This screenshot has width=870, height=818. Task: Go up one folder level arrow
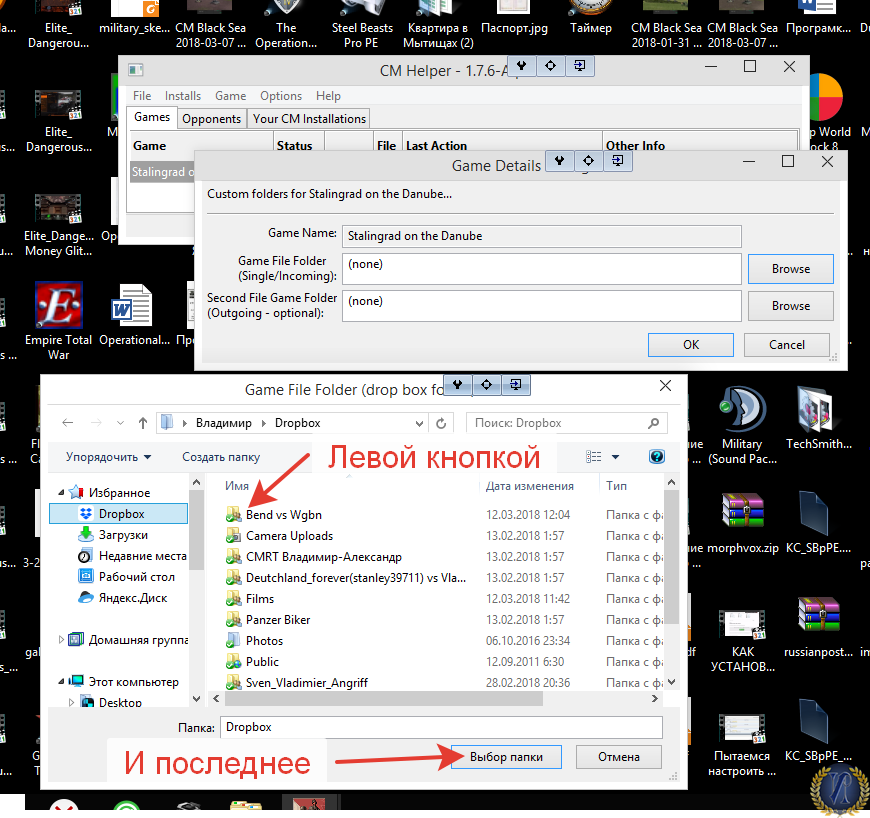[144, 423]
